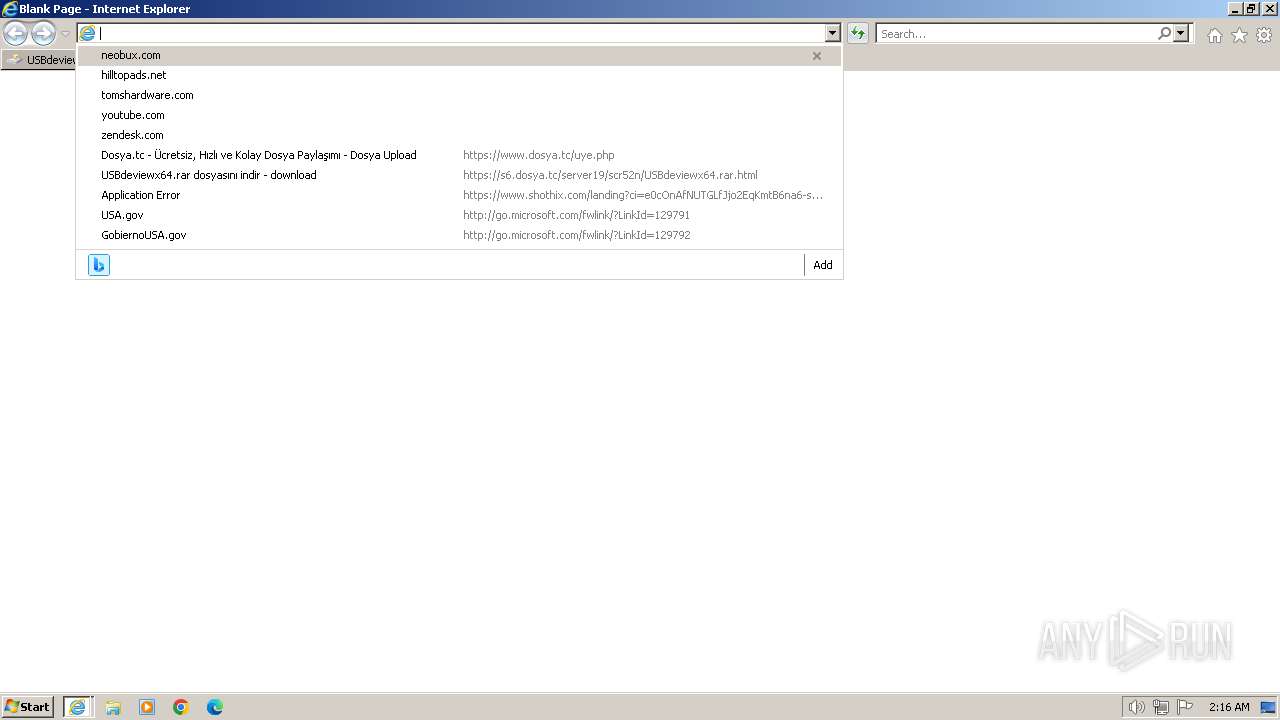Open the GobiernoUSA.gov favorites entry
This screenshot has width=1280, height=720.
pyautogui.click(x=459, y=235)
